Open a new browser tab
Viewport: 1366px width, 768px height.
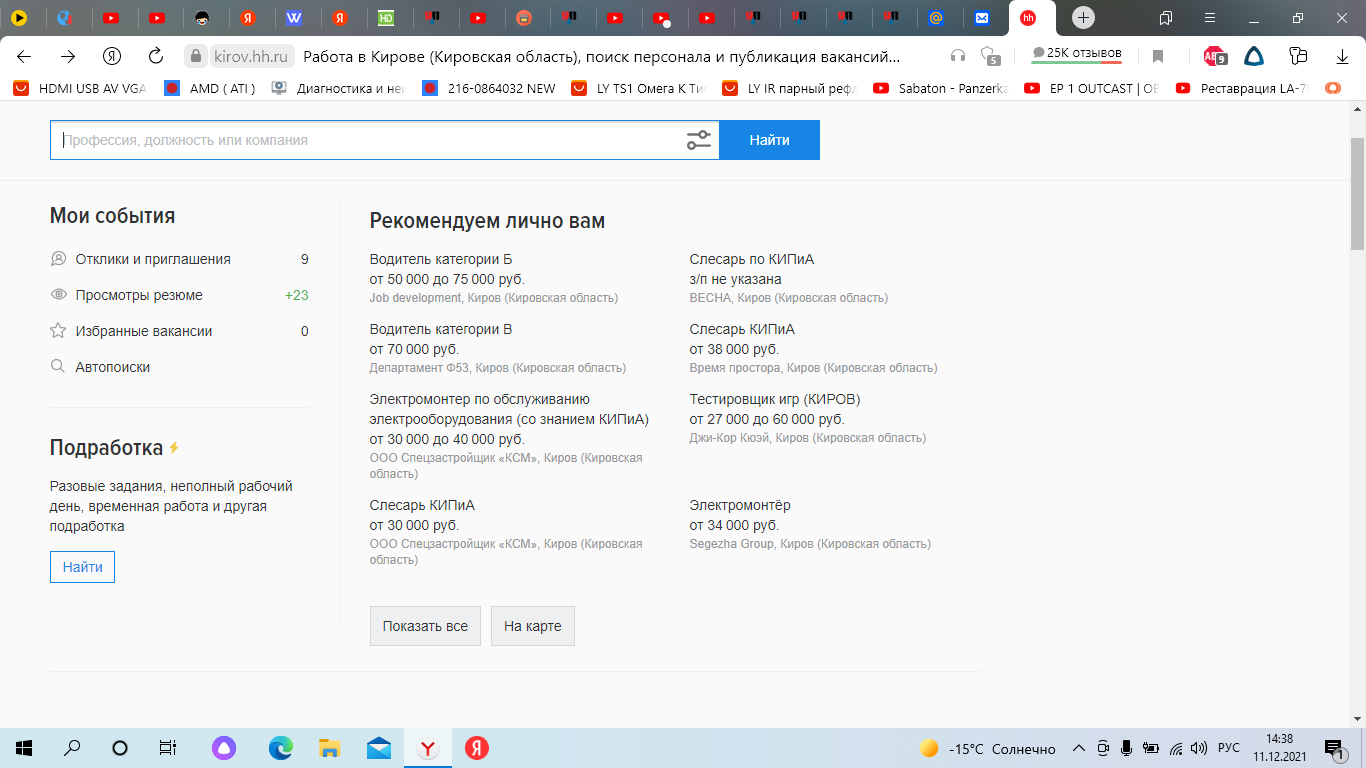click(1083, 18)
